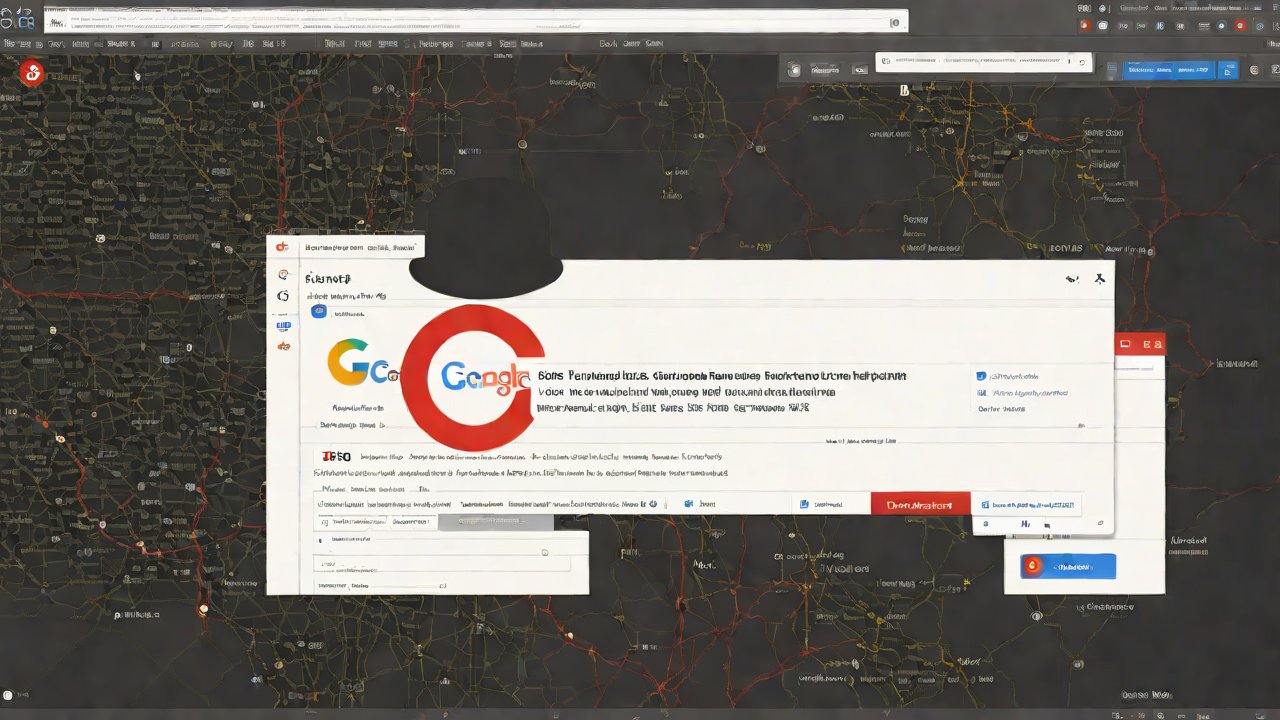The image size is (1280, 720).
Task: Click the pin icon at dialog's top-right
Action: point(1100,279)
